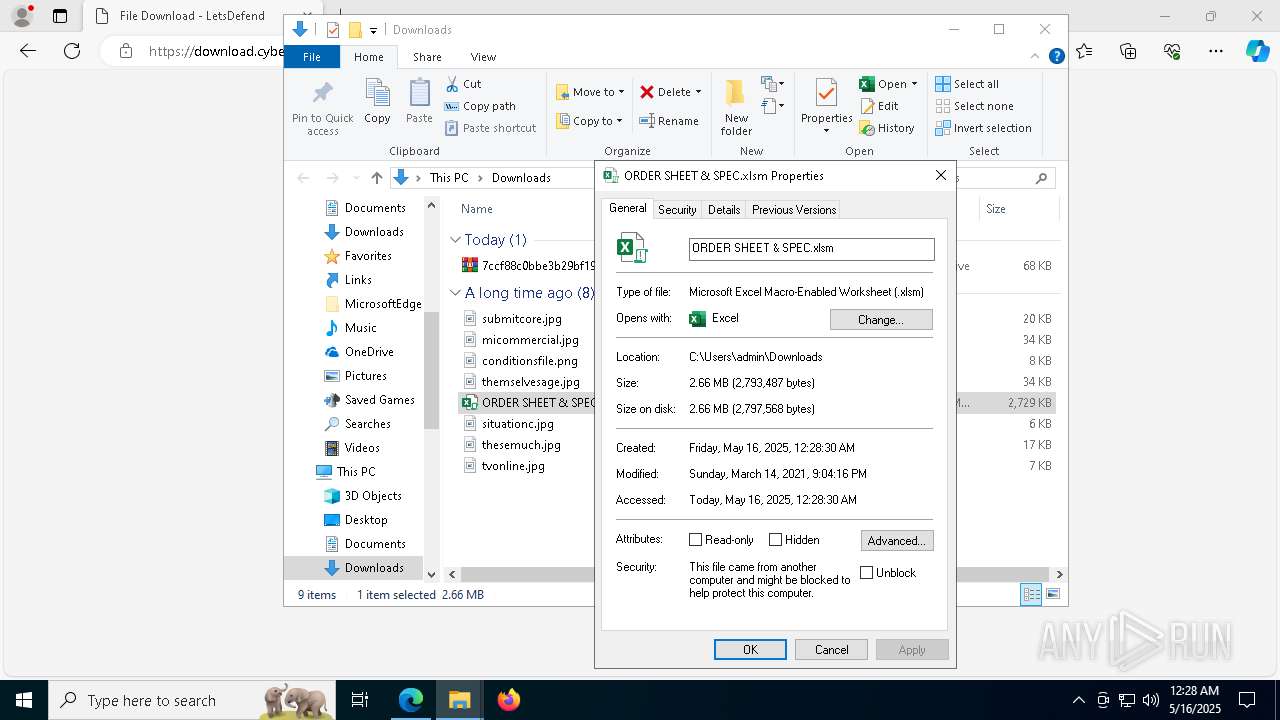Open the Copy to dropdown
Viewport: 1280px width, 720px height.
point(589,121)
